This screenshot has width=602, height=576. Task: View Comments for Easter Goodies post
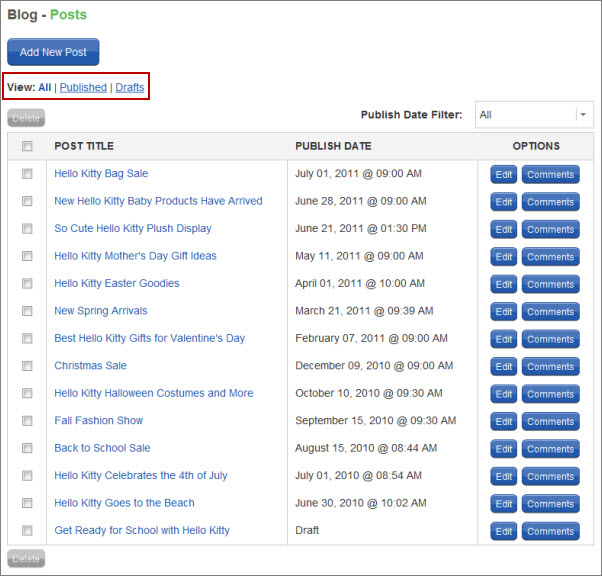coord(551,285)
